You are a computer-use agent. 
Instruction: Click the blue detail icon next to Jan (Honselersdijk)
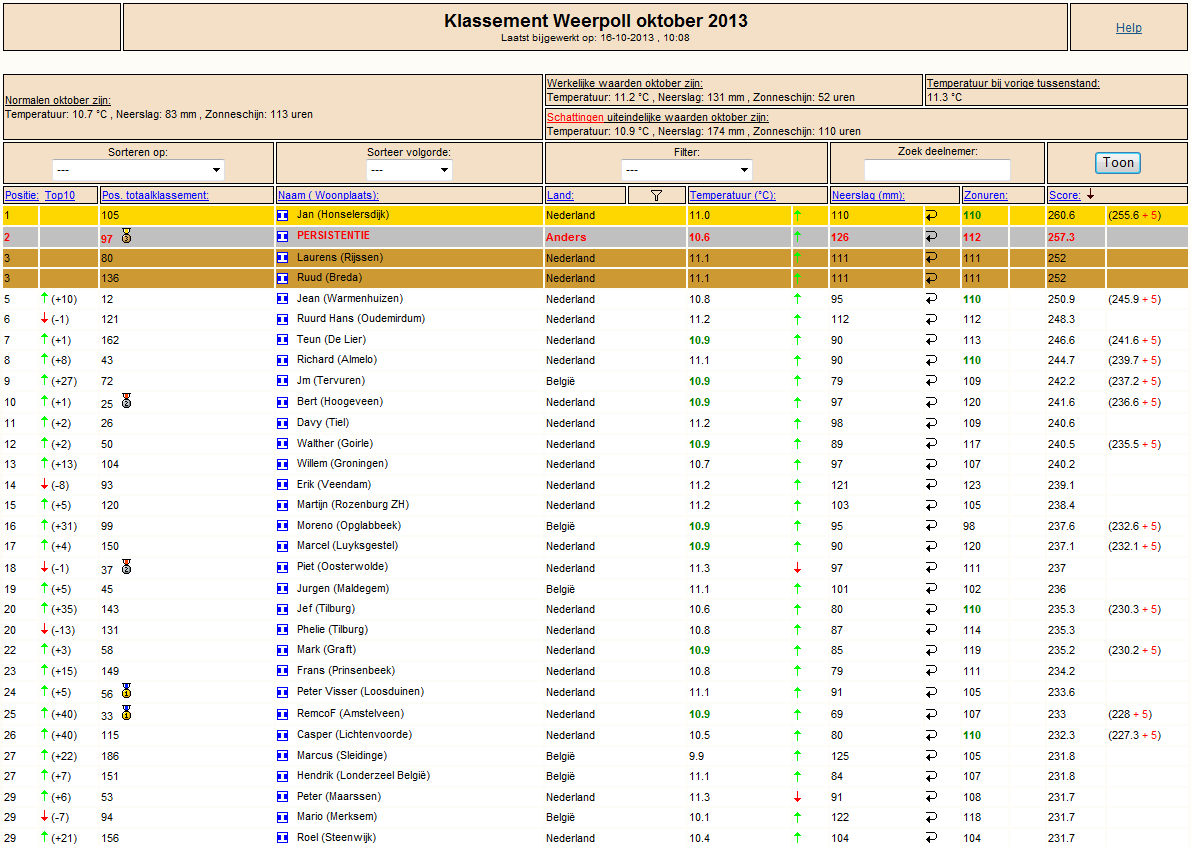(283, 216)
